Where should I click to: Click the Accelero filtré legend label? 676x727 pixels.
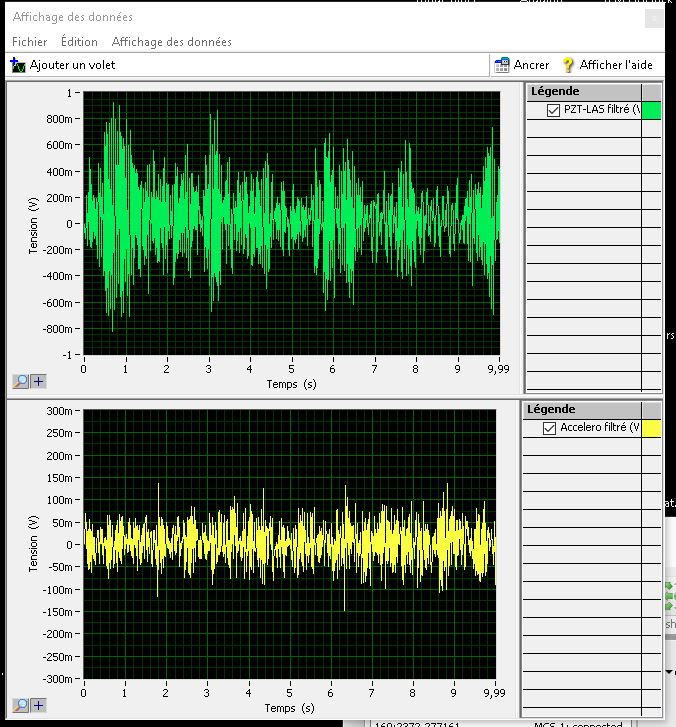pyautogui.click(x=598, y=428)
